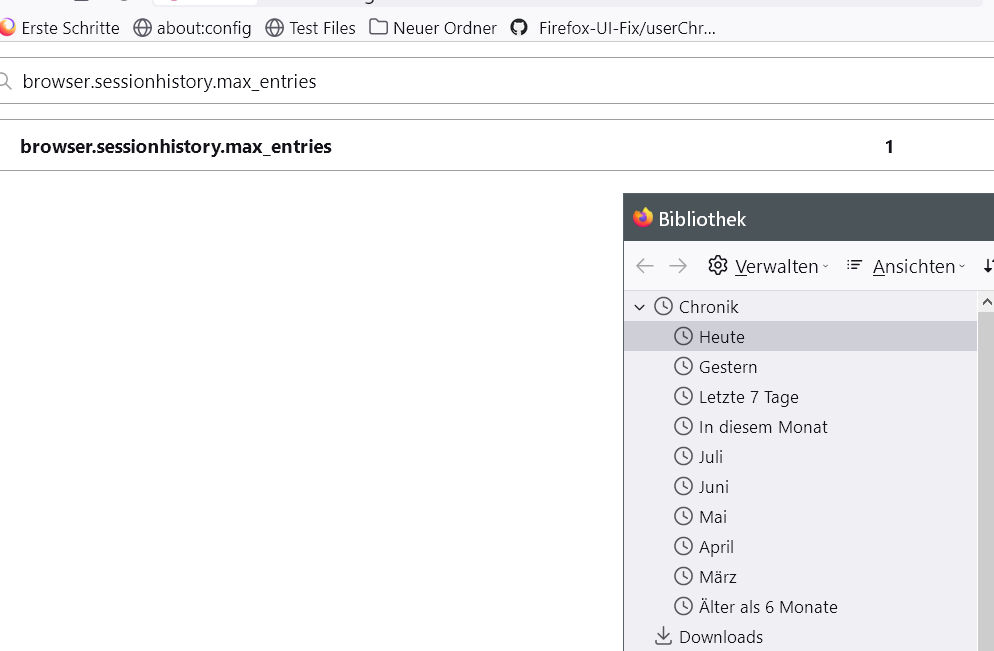994x651 pixels.
Task: Click the about:config search field
Action: (400, 81)
